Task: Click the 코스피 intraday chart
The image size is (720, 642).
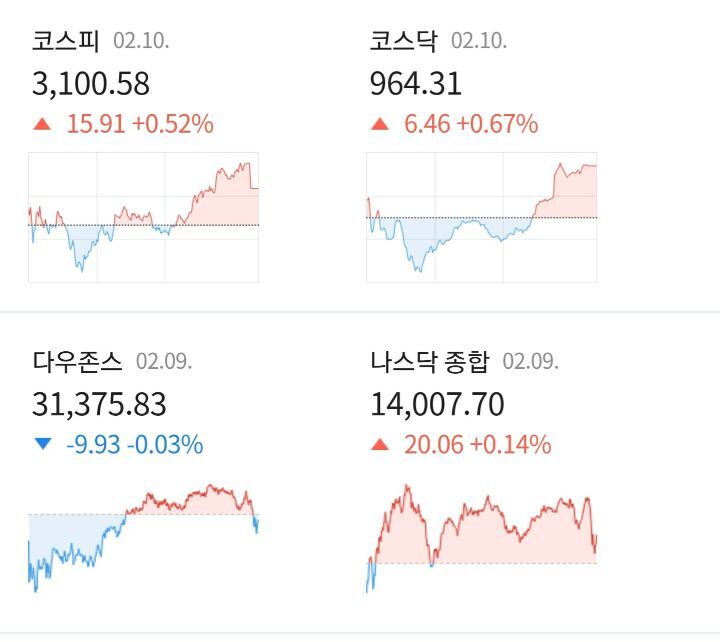Action: (x=143, y=217)
